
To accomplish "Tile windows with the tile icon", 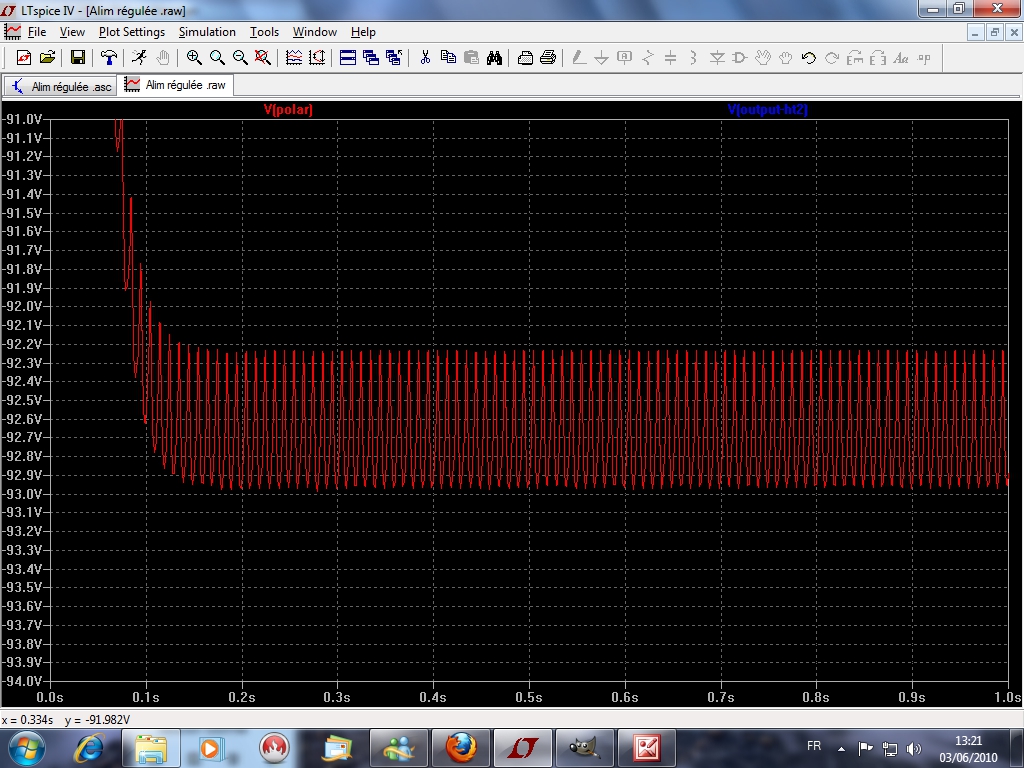I will (348, 57).
